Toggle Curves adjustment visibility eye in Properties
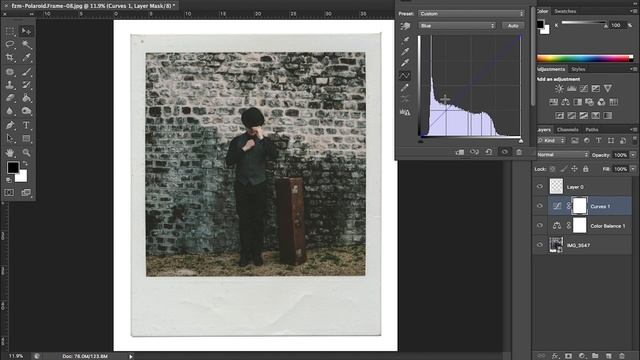The height and width of the screenshot is (360, 640). 504,152
